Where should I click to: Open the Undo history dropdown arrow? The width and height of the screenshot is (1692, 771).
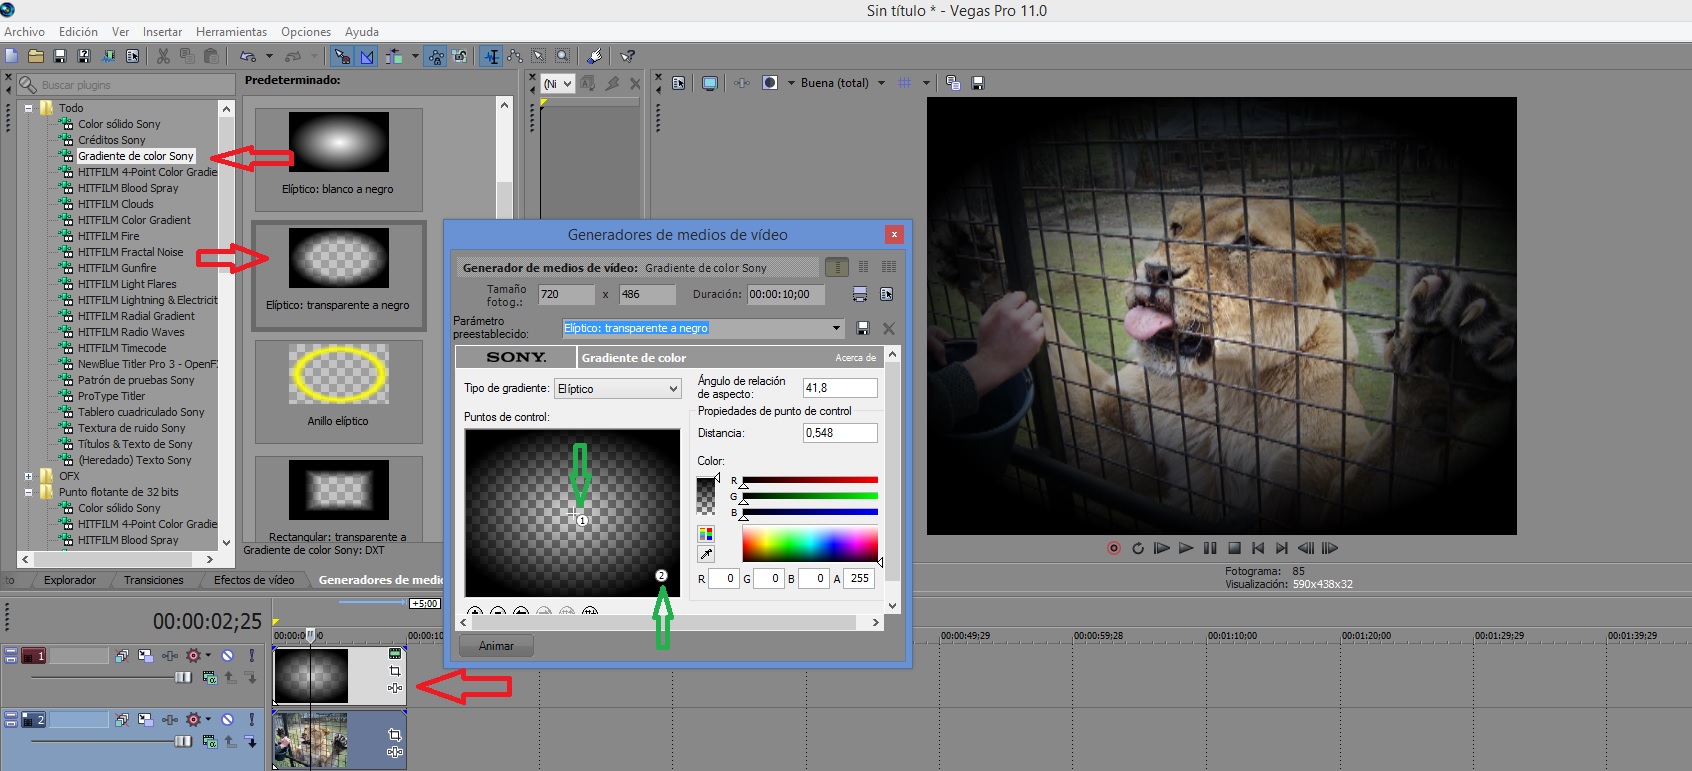click(269, 56)
